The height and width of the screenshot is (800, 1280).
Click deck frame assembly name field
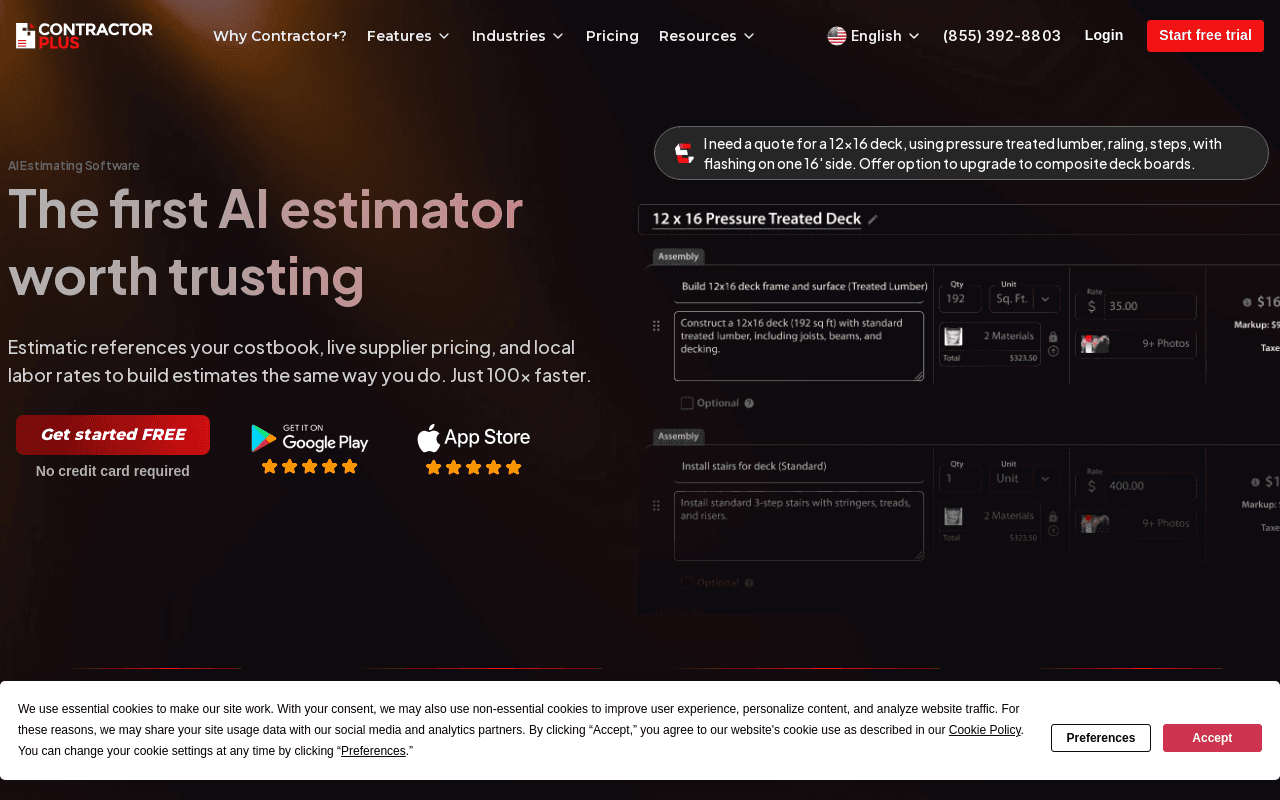[x=799, y=287]
